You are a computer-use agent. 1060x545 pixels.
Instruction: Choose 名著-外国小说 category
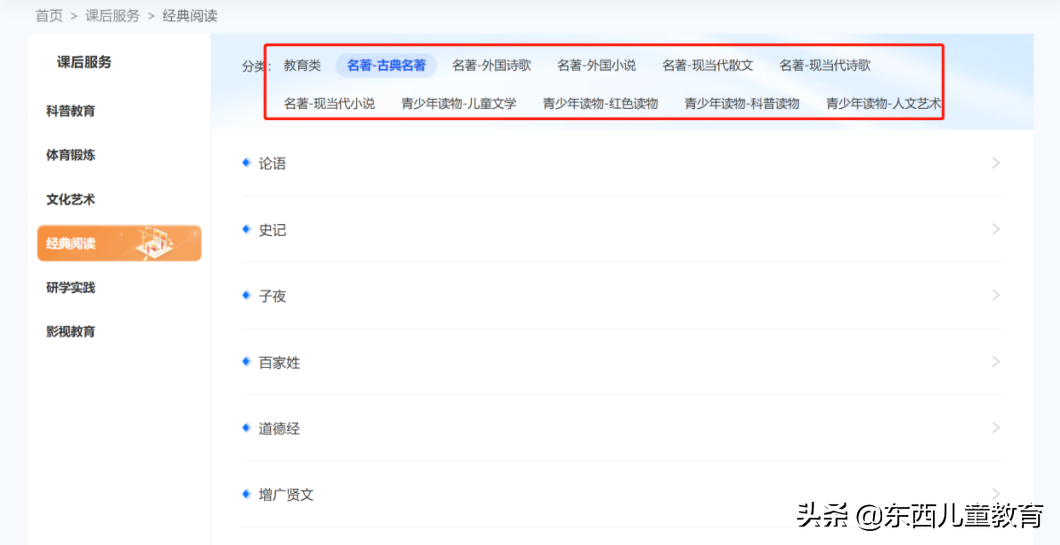596,66
